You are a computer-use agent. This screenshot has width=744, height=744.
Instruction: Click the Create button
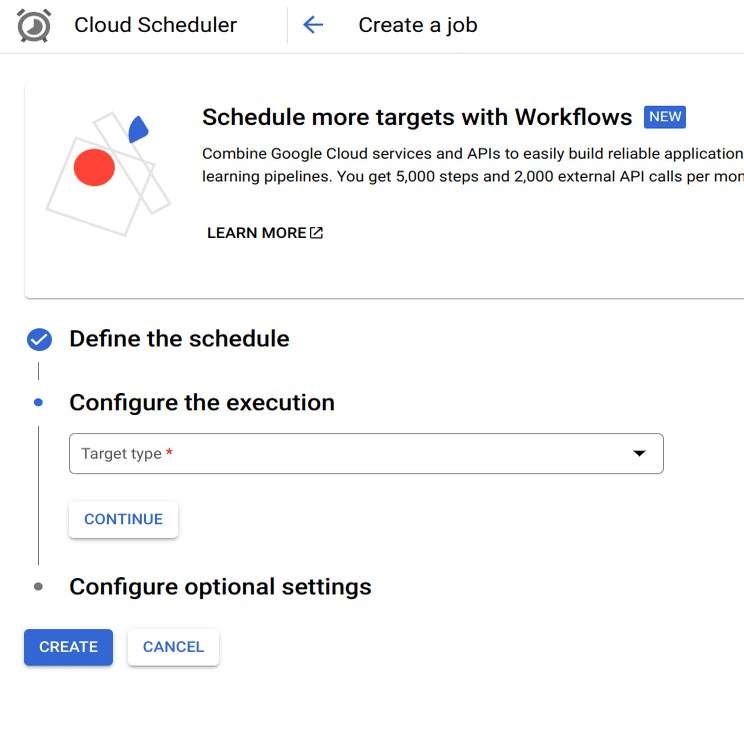[68, 647]
